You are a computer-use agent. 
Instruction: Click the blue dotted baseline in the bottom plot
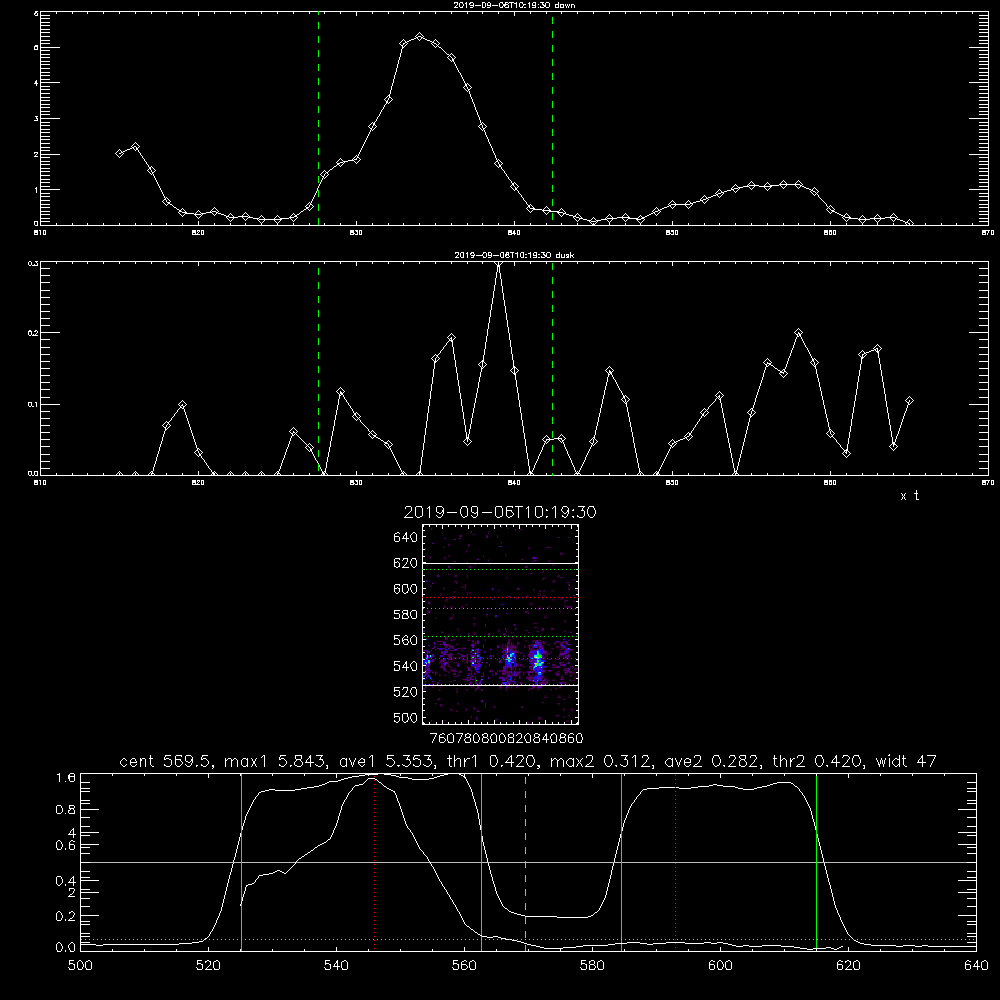click(x=528, y=939)
